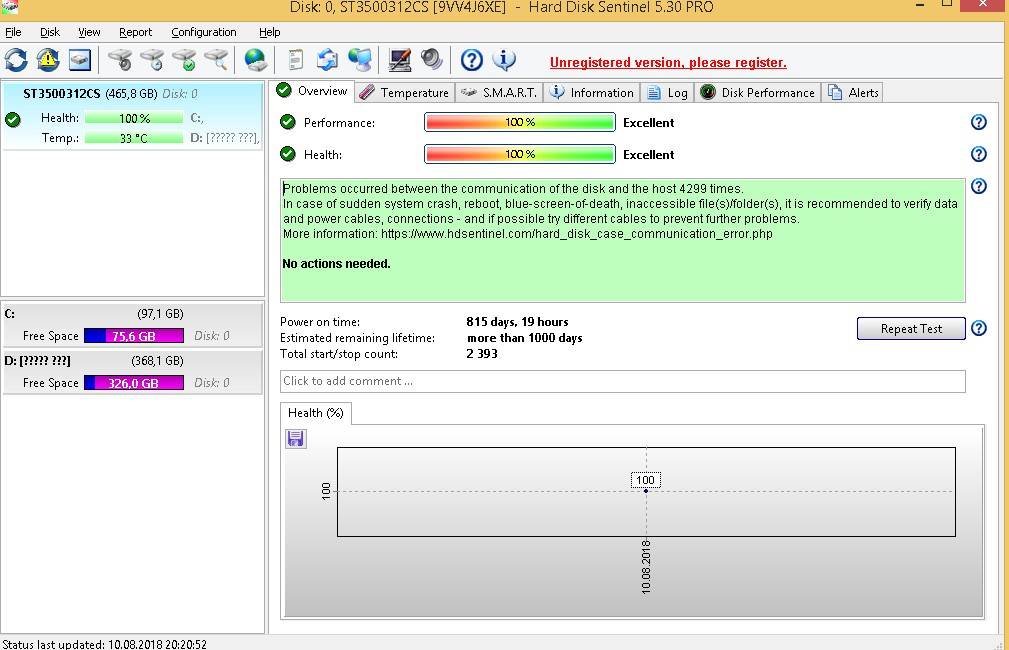Click the Unregistered version, please register link
This screenshot has height=650, width=1009.
tap(668, 62)
